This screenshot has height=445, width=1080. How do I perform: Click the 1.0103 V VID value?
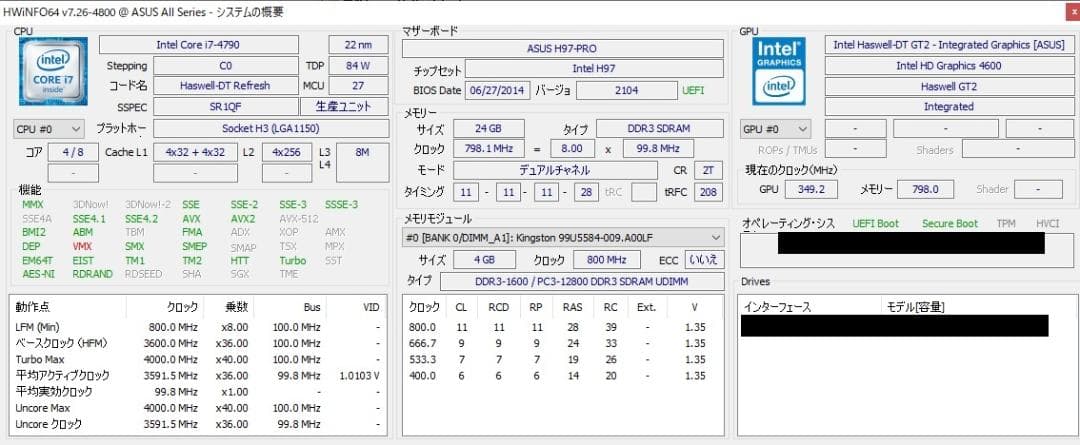pyautogui.click(x=360, y=376)
